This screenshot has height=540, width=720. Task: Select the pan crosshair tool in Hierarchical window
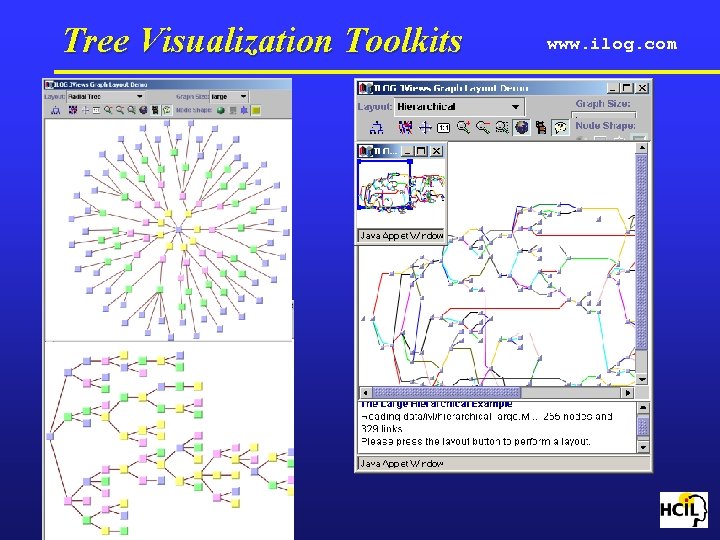[x=425, y=127]
